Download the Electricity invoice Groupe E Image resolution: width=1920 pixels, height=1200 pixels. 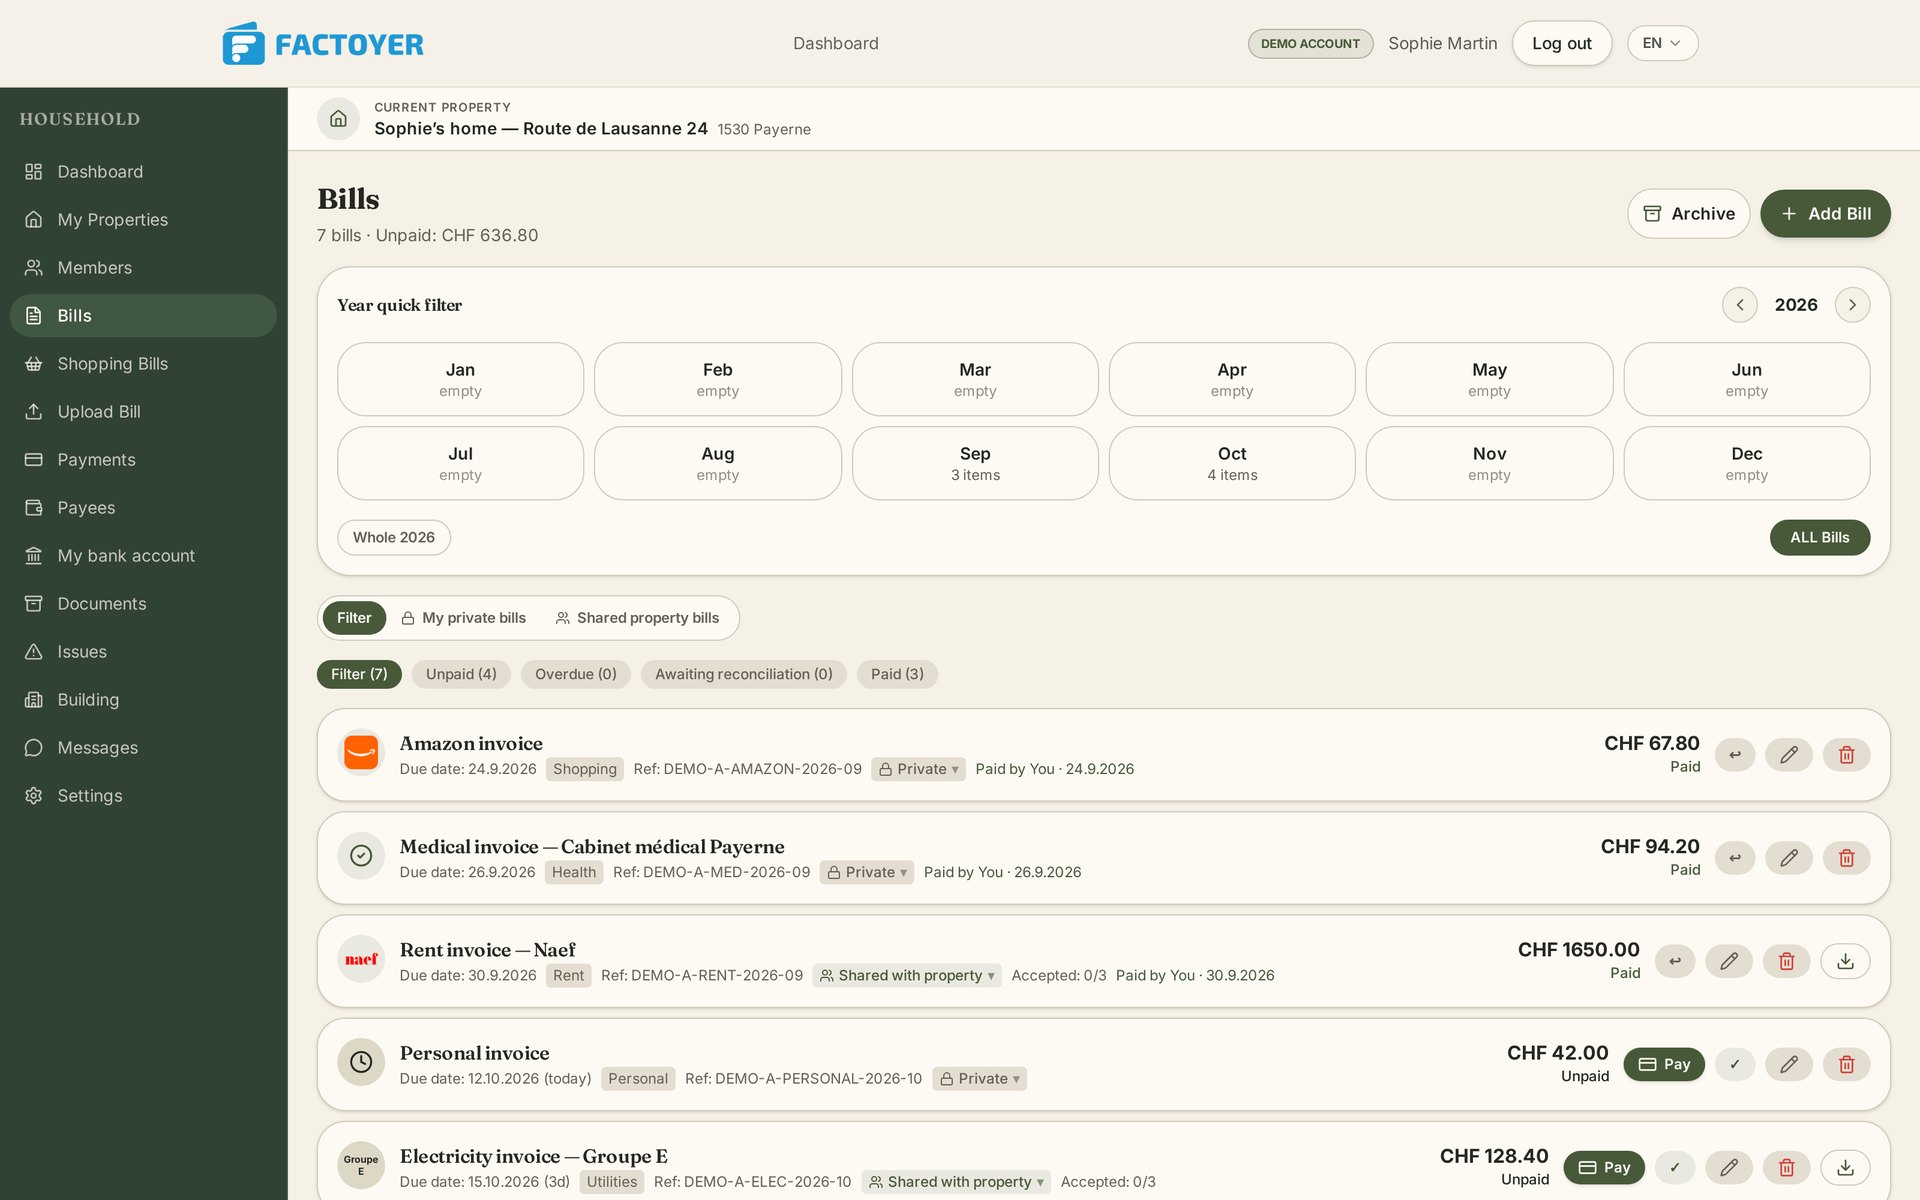point(1845,1167)
